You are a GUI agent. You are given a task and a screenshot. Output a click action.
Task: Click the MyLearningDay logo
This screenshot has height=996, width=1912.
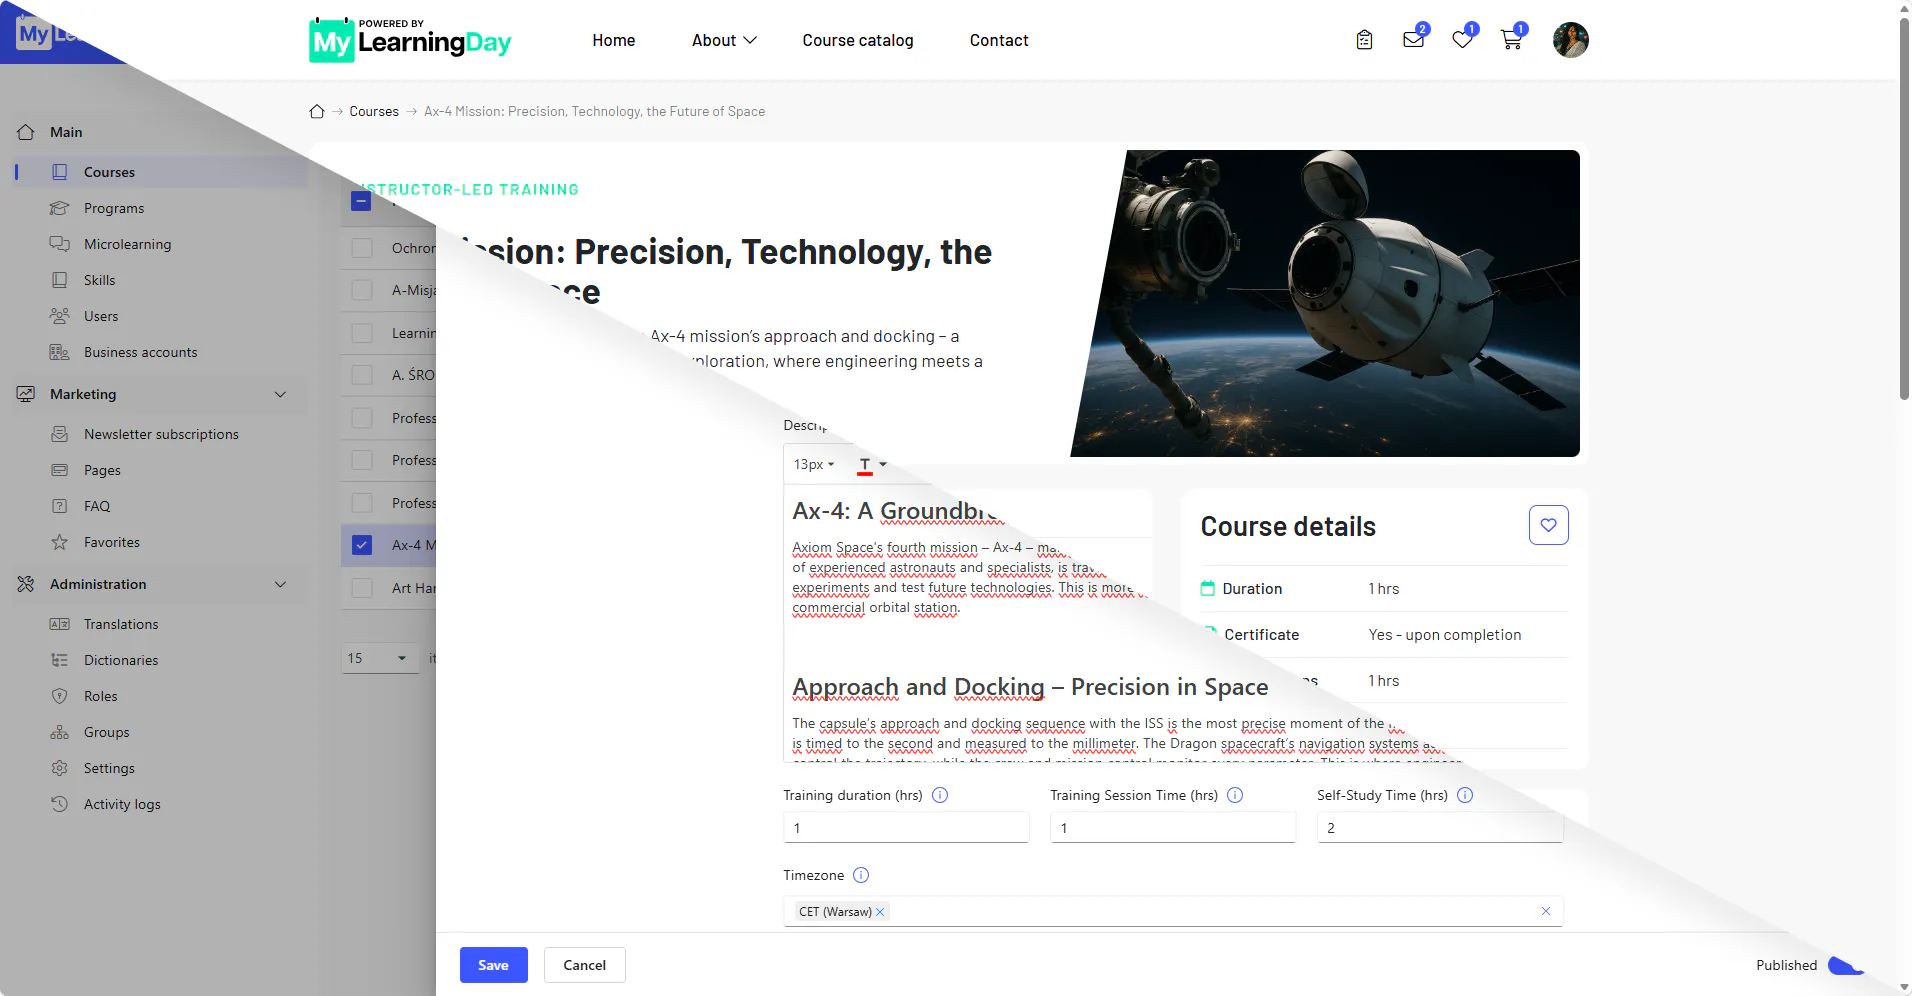point(410,40)
